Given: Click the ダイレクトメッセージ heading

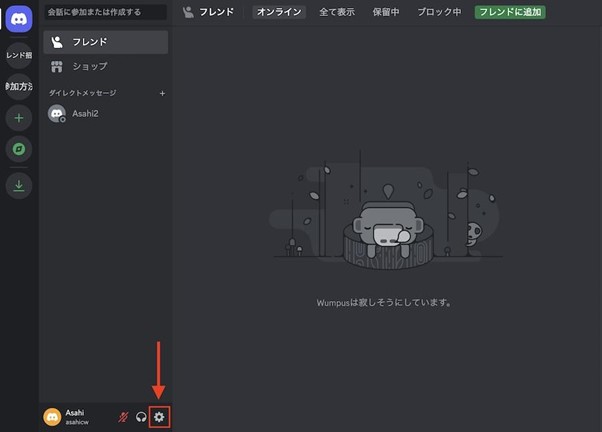Looking at the screenshot, I should pyautogui.click(x=83, y=93).
